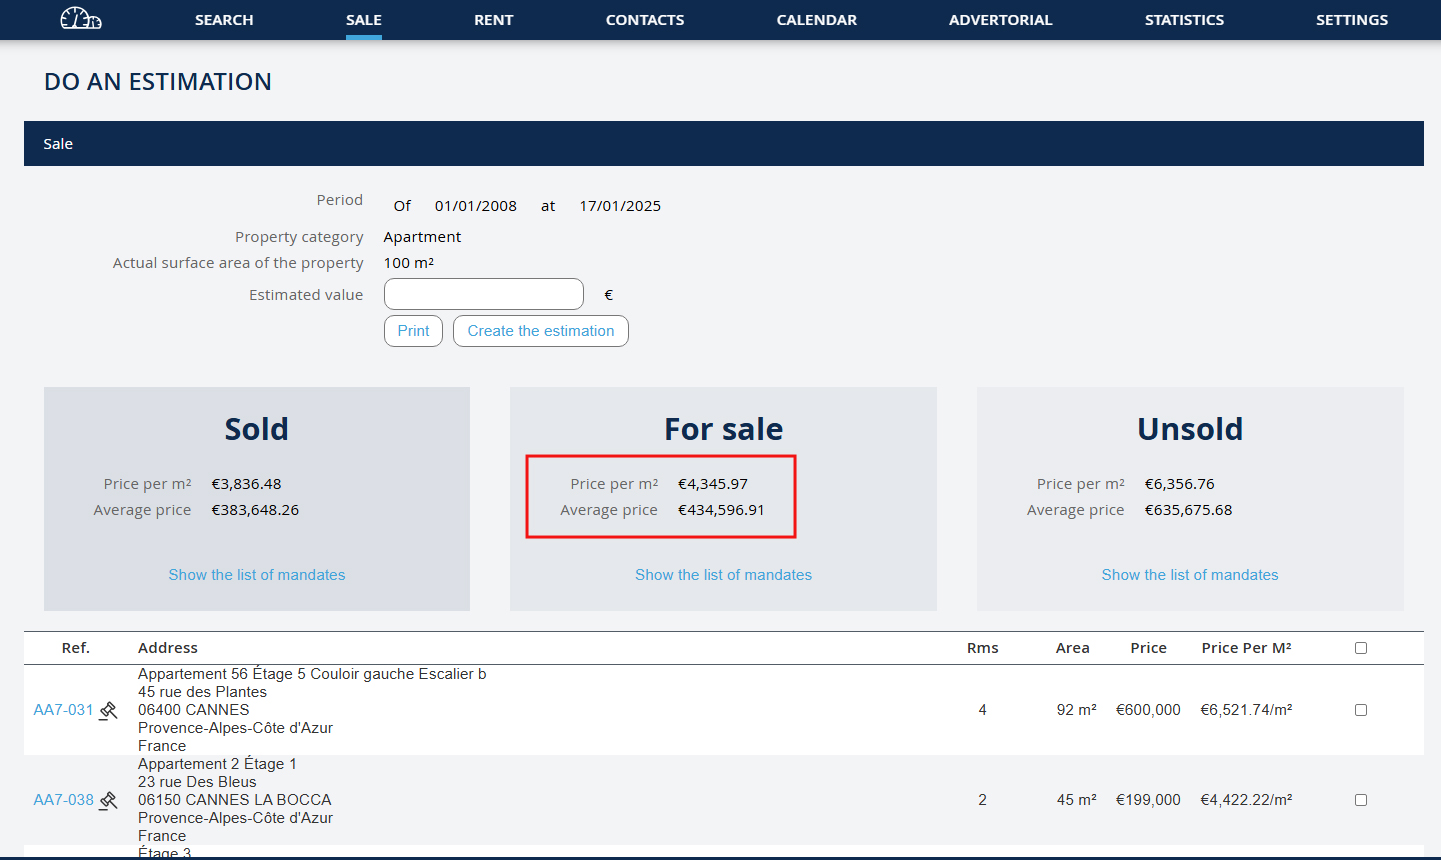This screenshot has height=860, width=1441.
Task: Open the Advertorial menu
Action: click(x=1000, y=20)
